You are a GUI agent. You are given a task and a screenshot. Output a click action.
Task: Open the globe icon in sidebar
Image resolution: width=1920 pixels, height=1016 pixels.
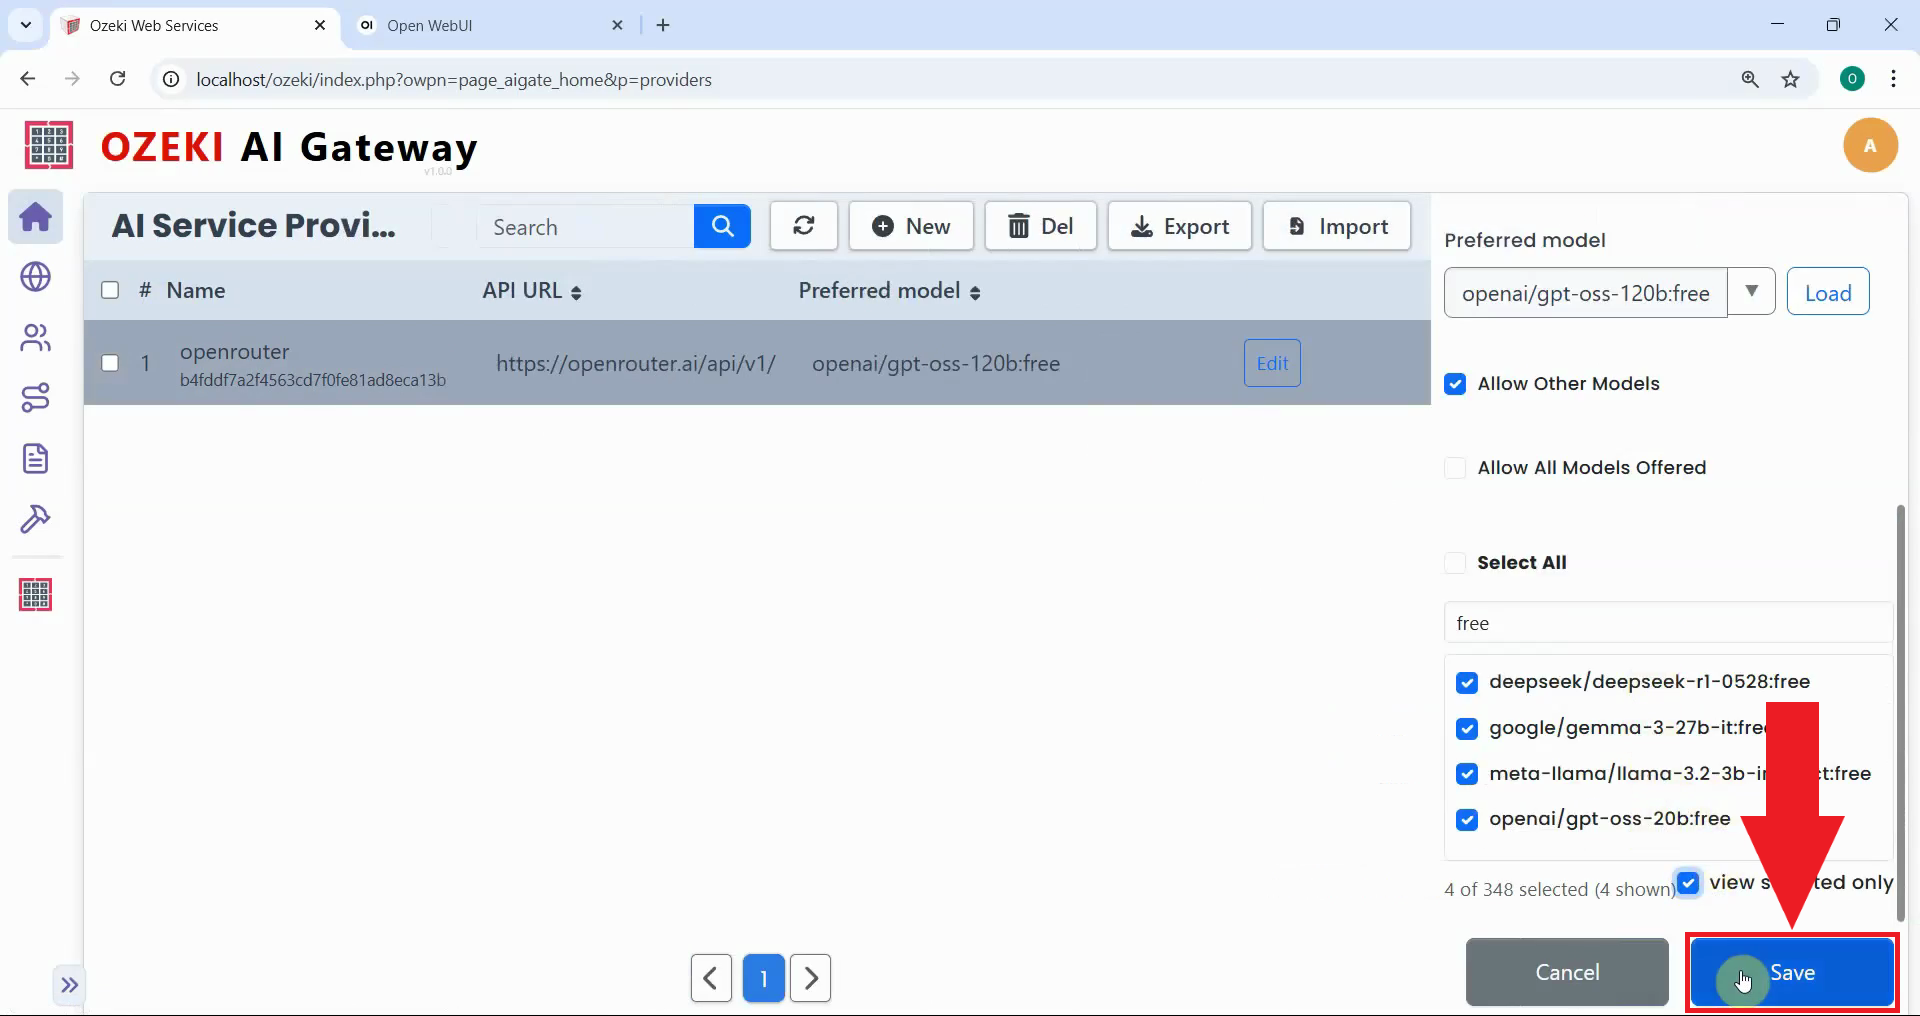36,277
